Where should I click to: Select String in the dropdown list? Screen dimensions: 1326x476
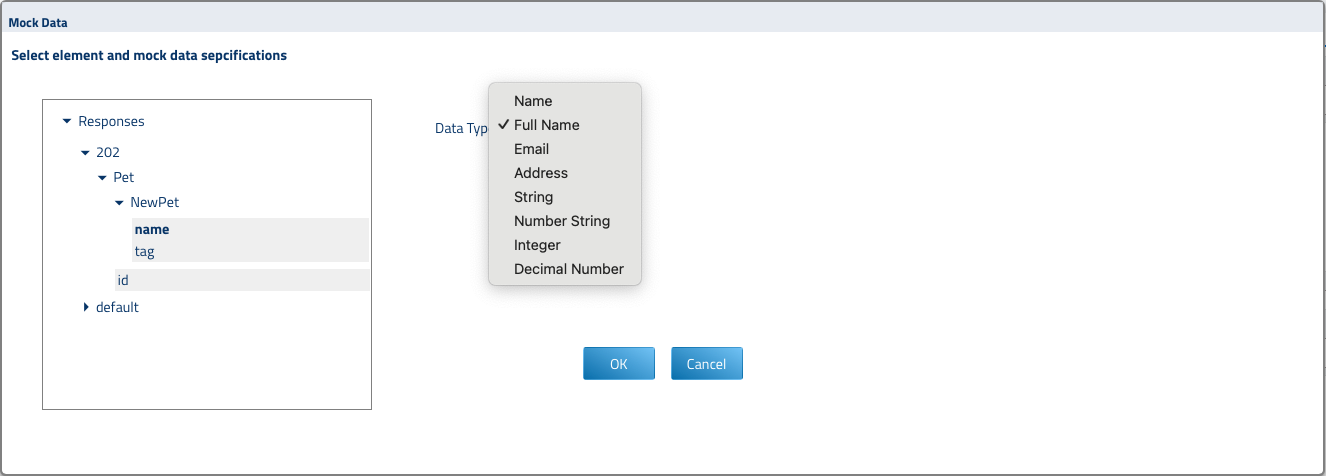533,197
